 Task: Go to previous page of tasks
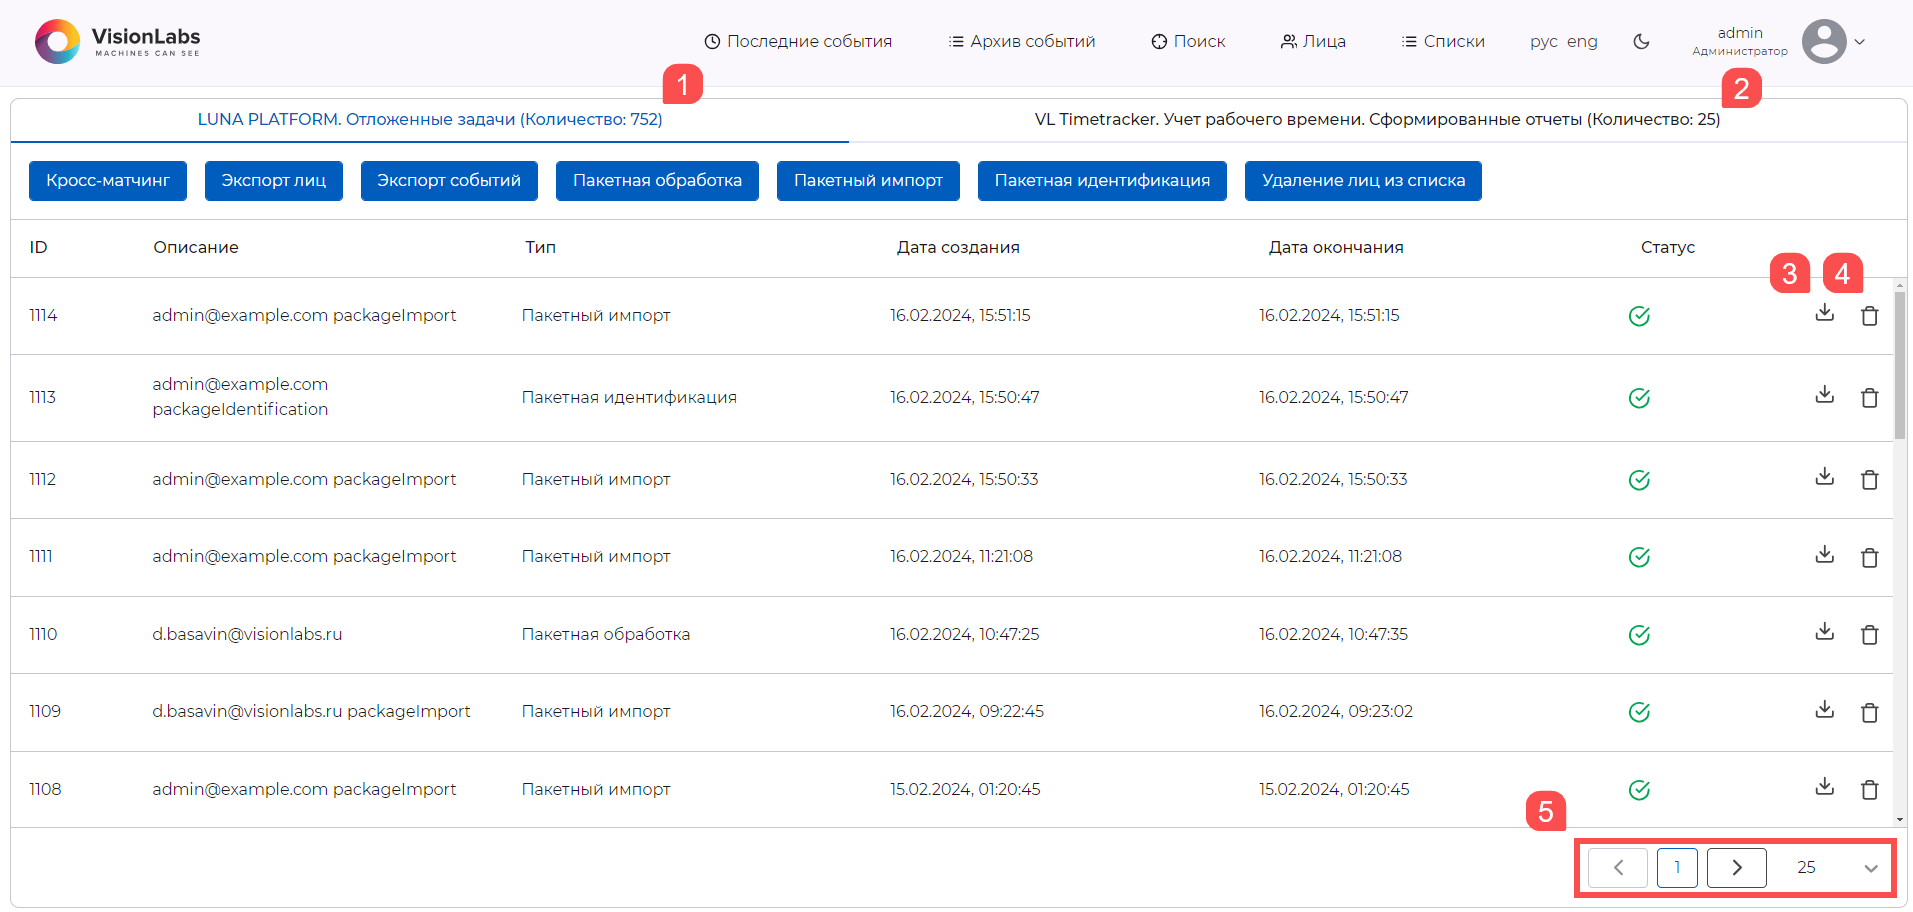[x=1618, y=868]
